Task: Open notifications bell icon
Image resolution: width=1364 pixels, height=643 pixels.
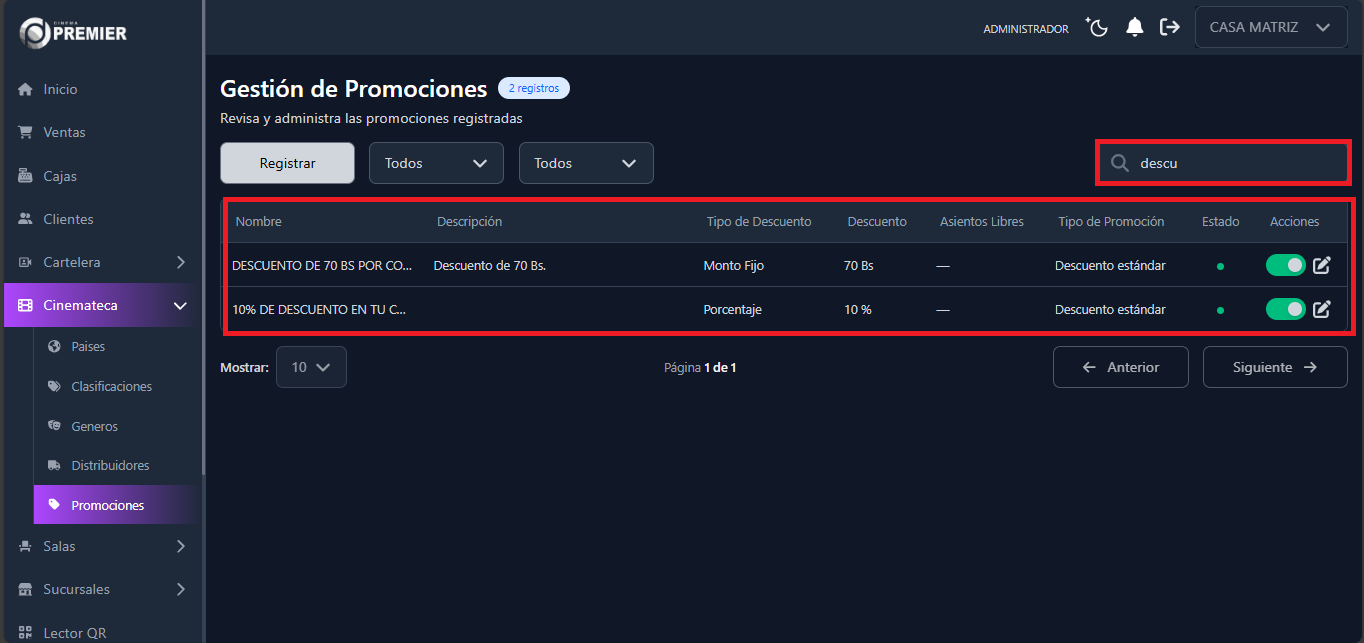Action: point(1134,28)
